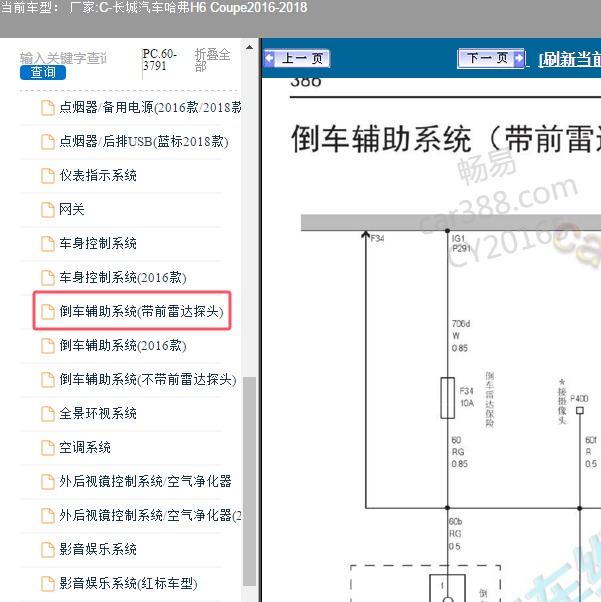Image resolution: width=601 pixels, height=602 pixels.
Task: Click file icon beside 全景环视系统
Action: (48, 413)
